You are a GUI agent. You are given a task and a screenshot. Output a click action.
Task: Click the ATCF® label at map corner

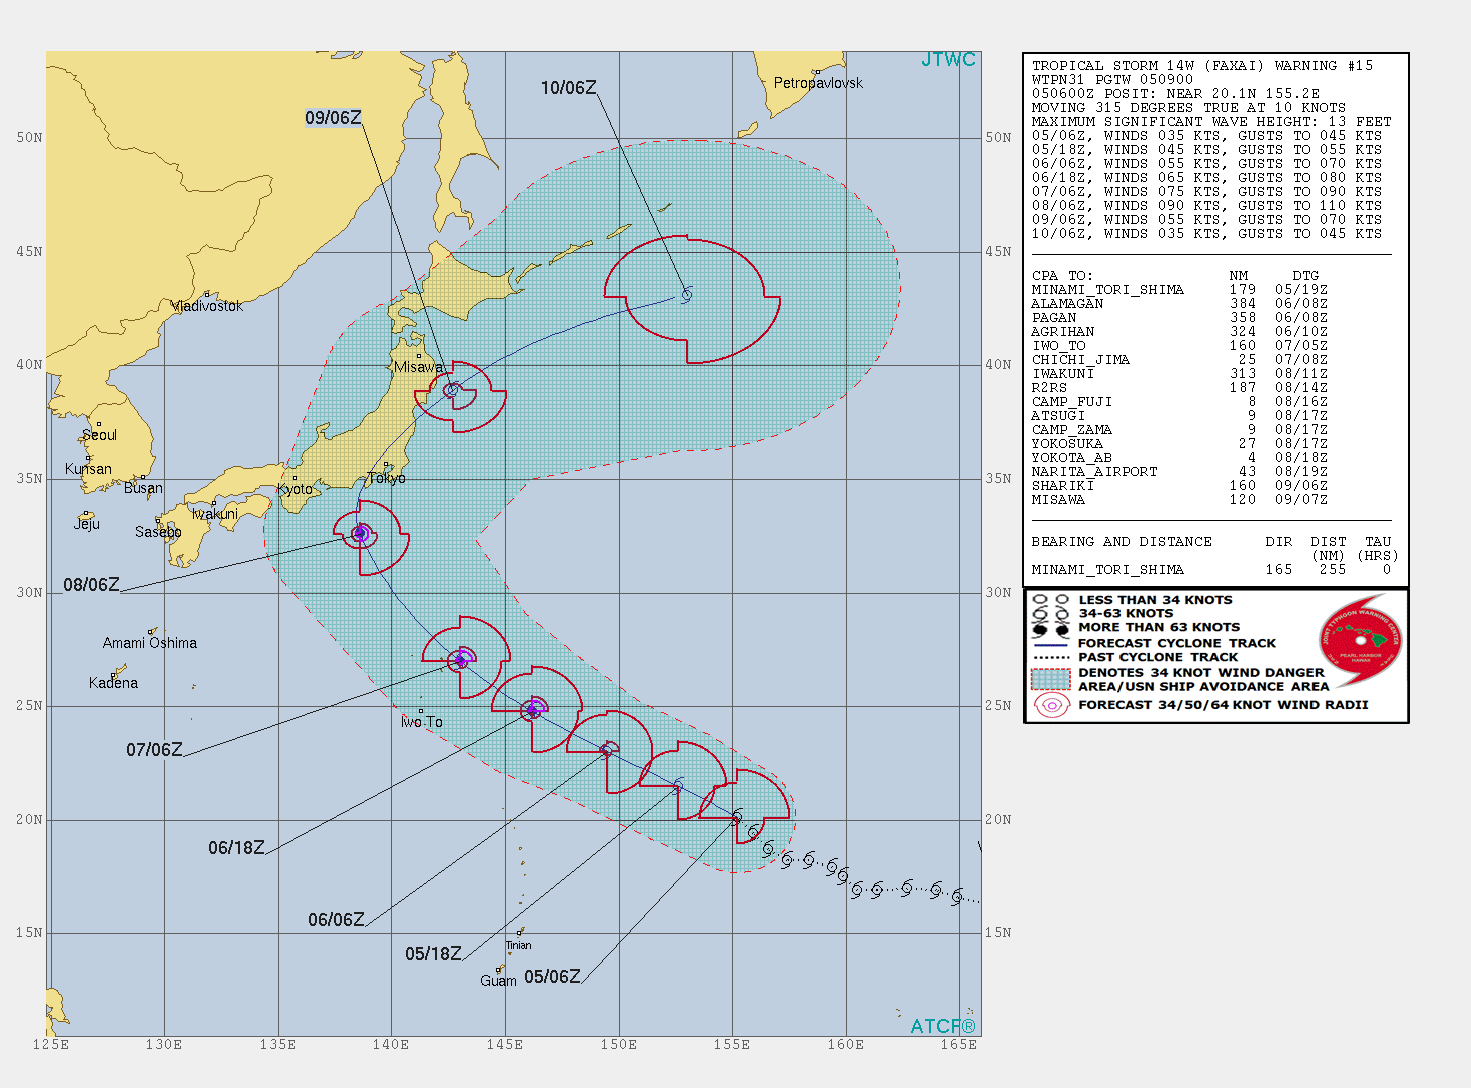[943, 1026]
